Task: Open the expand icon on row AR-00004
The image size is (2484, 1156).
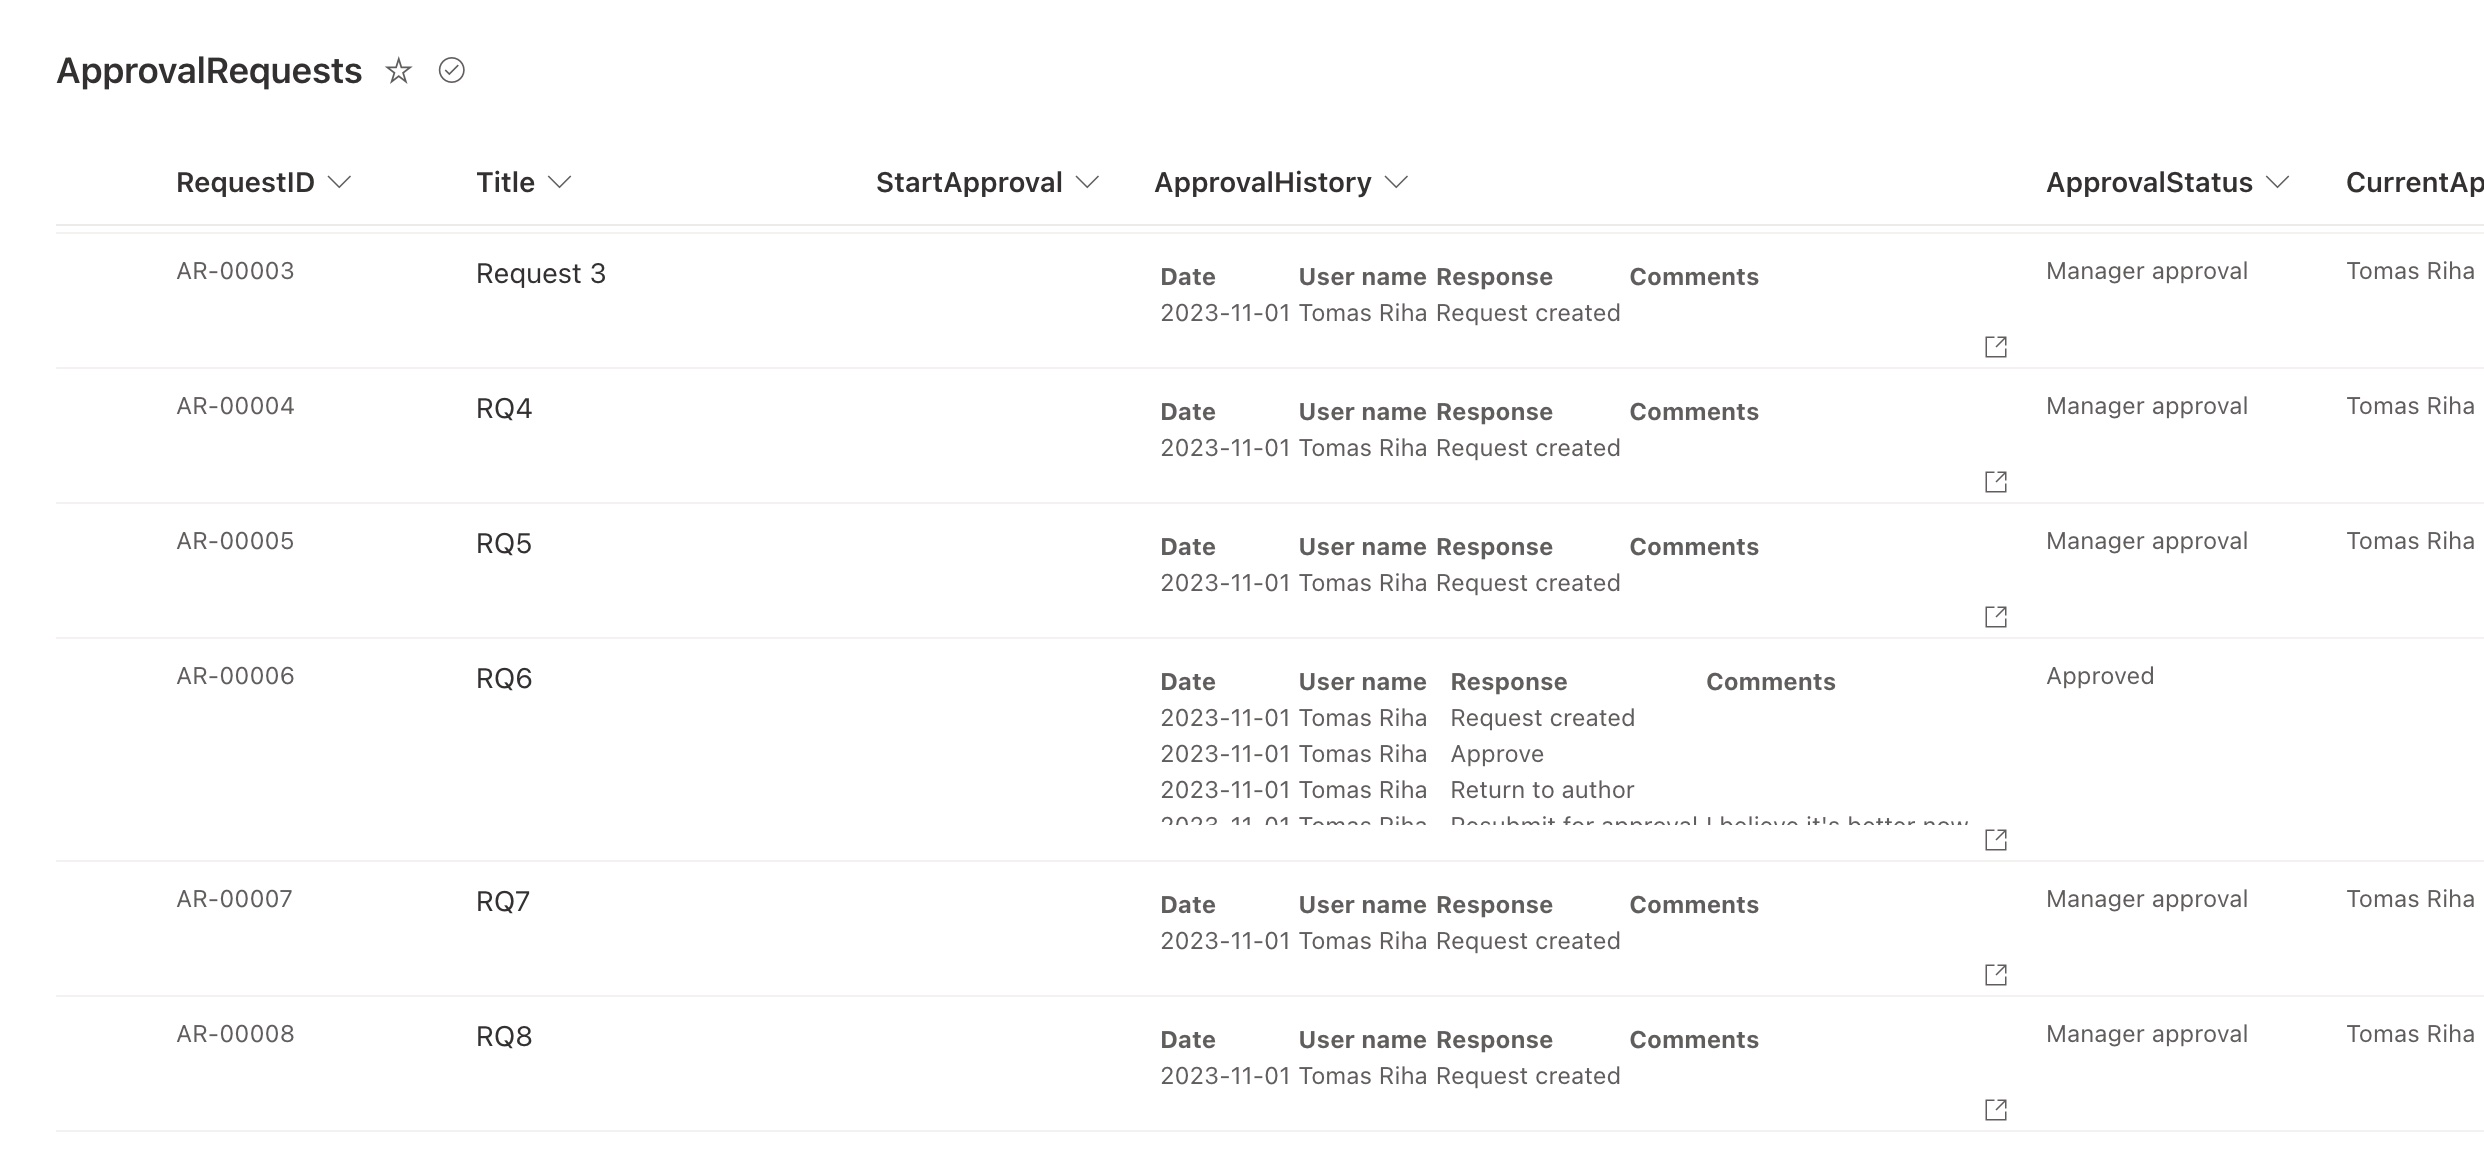Action: point(1996,481)
